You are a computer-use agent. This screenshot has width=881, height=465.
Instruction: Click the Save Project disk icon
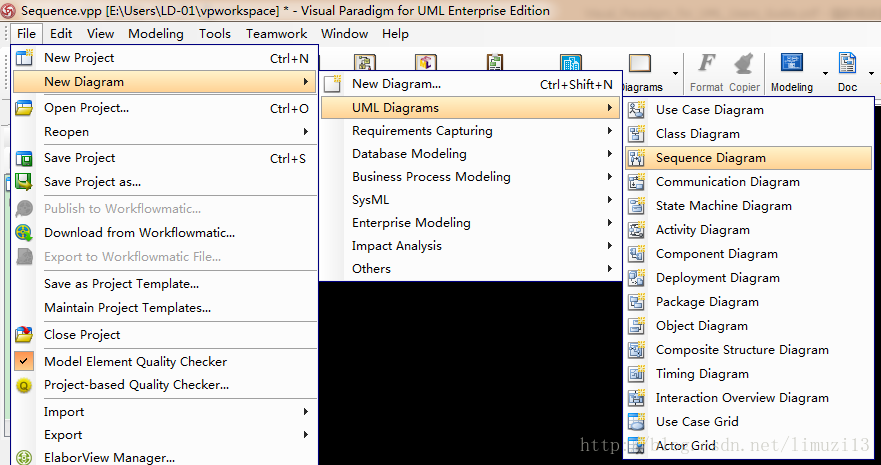[24, 158]
